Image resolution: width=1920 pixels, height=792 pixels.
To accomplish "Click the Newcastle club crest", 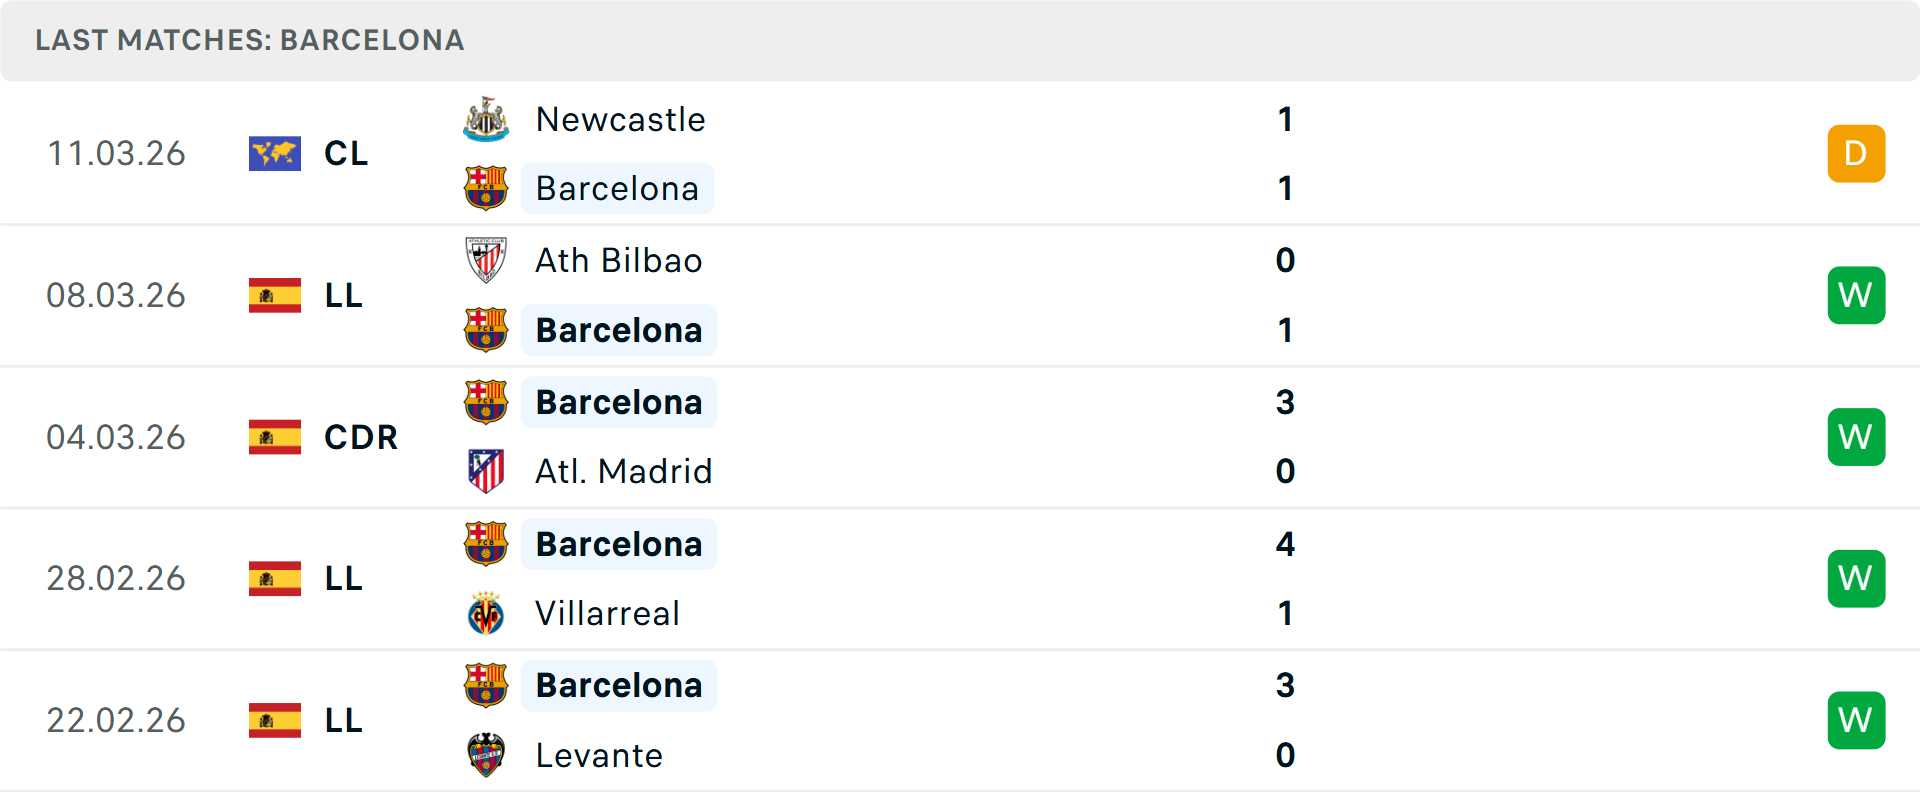I will [x=486, y=118].
